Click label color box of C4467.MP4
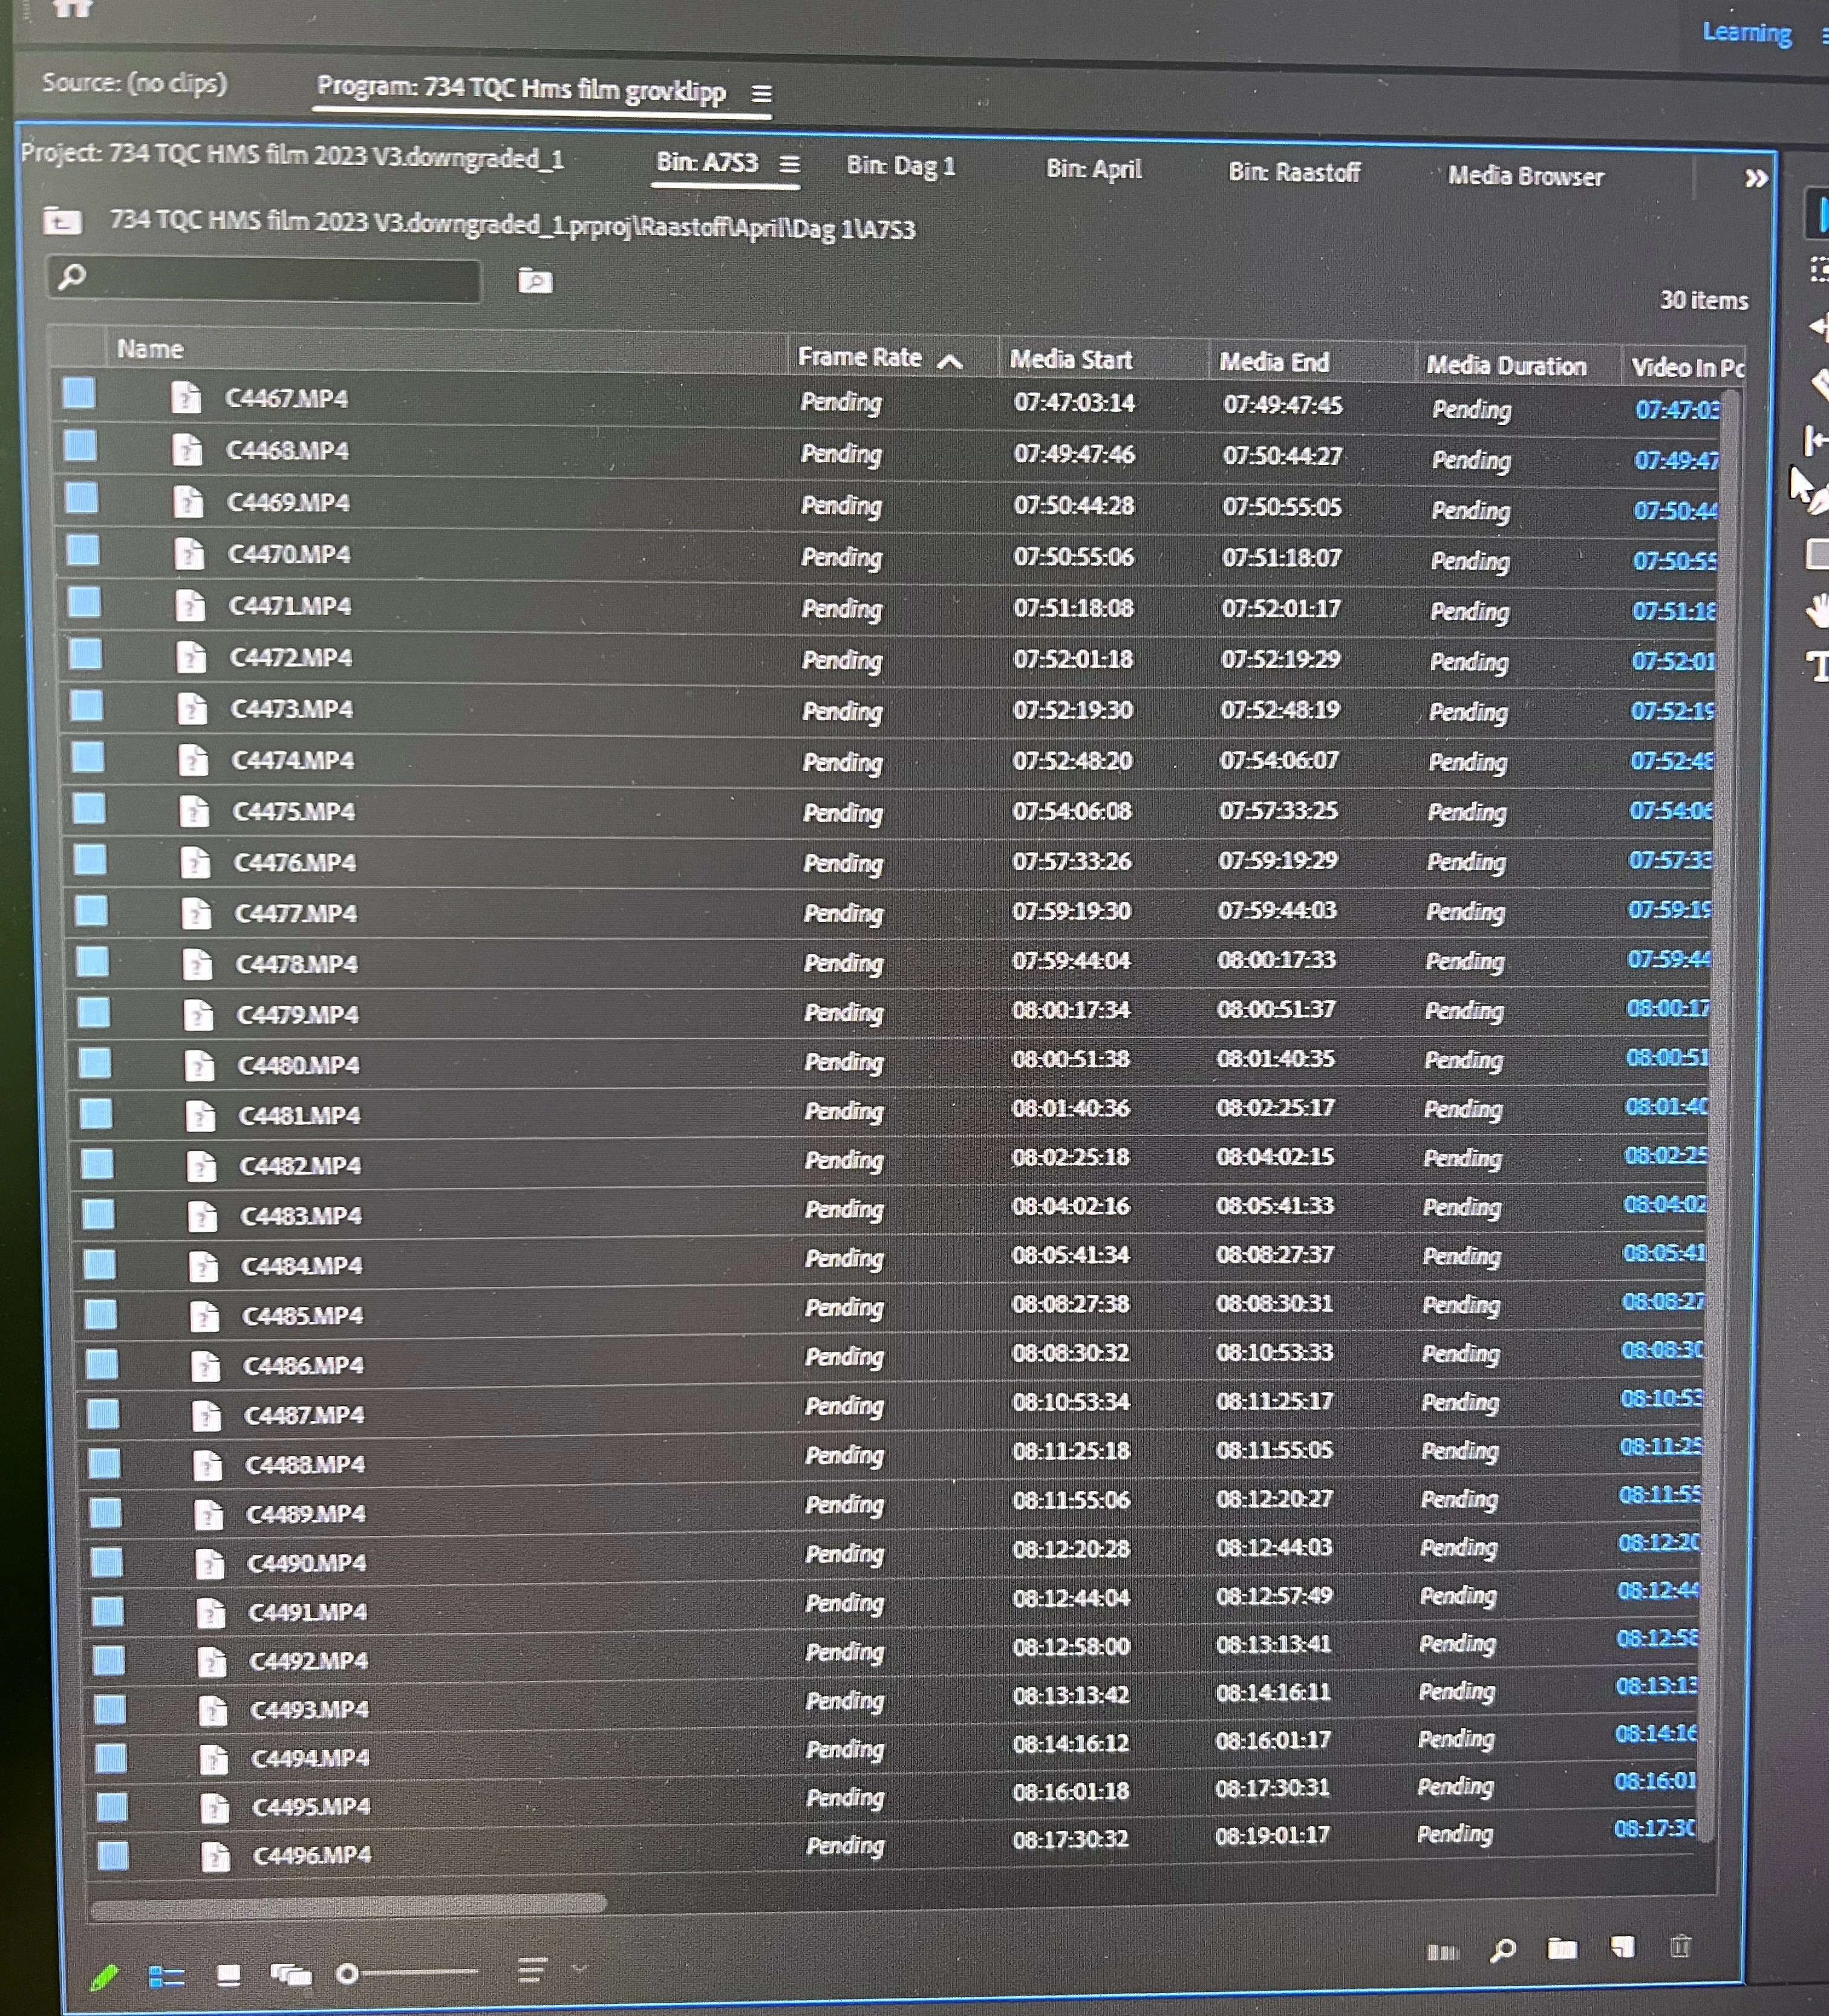 79,393
